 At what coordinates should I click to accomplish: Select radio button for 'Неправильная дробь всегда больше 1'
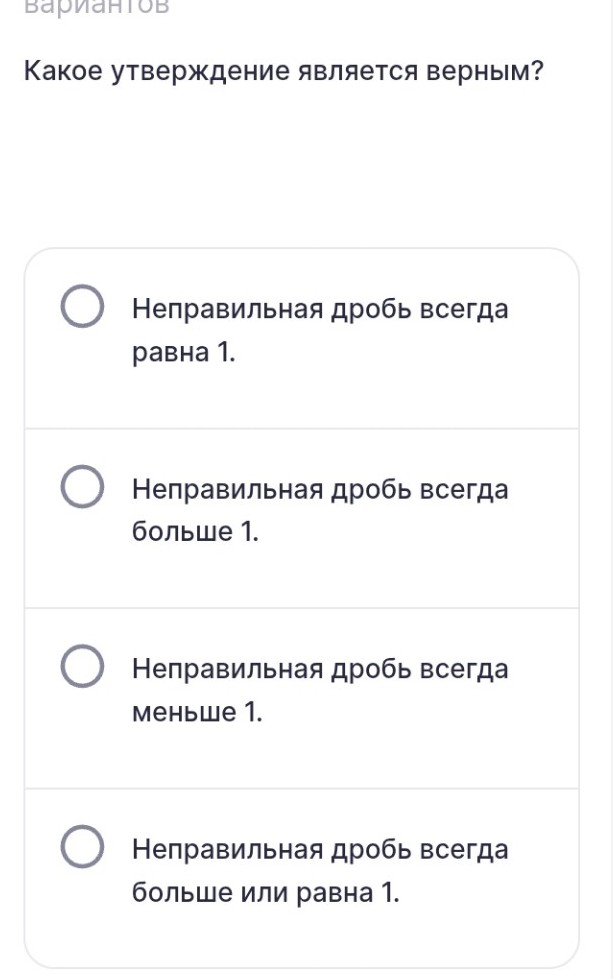point(84,487)
